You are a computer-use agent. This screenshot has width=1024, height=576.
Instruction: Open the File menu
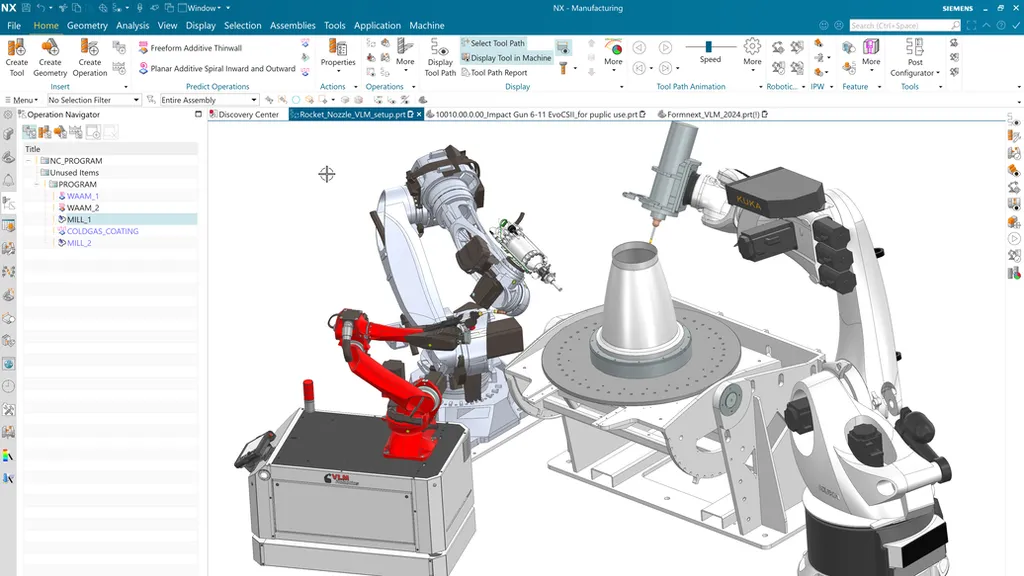pos(14,25)
